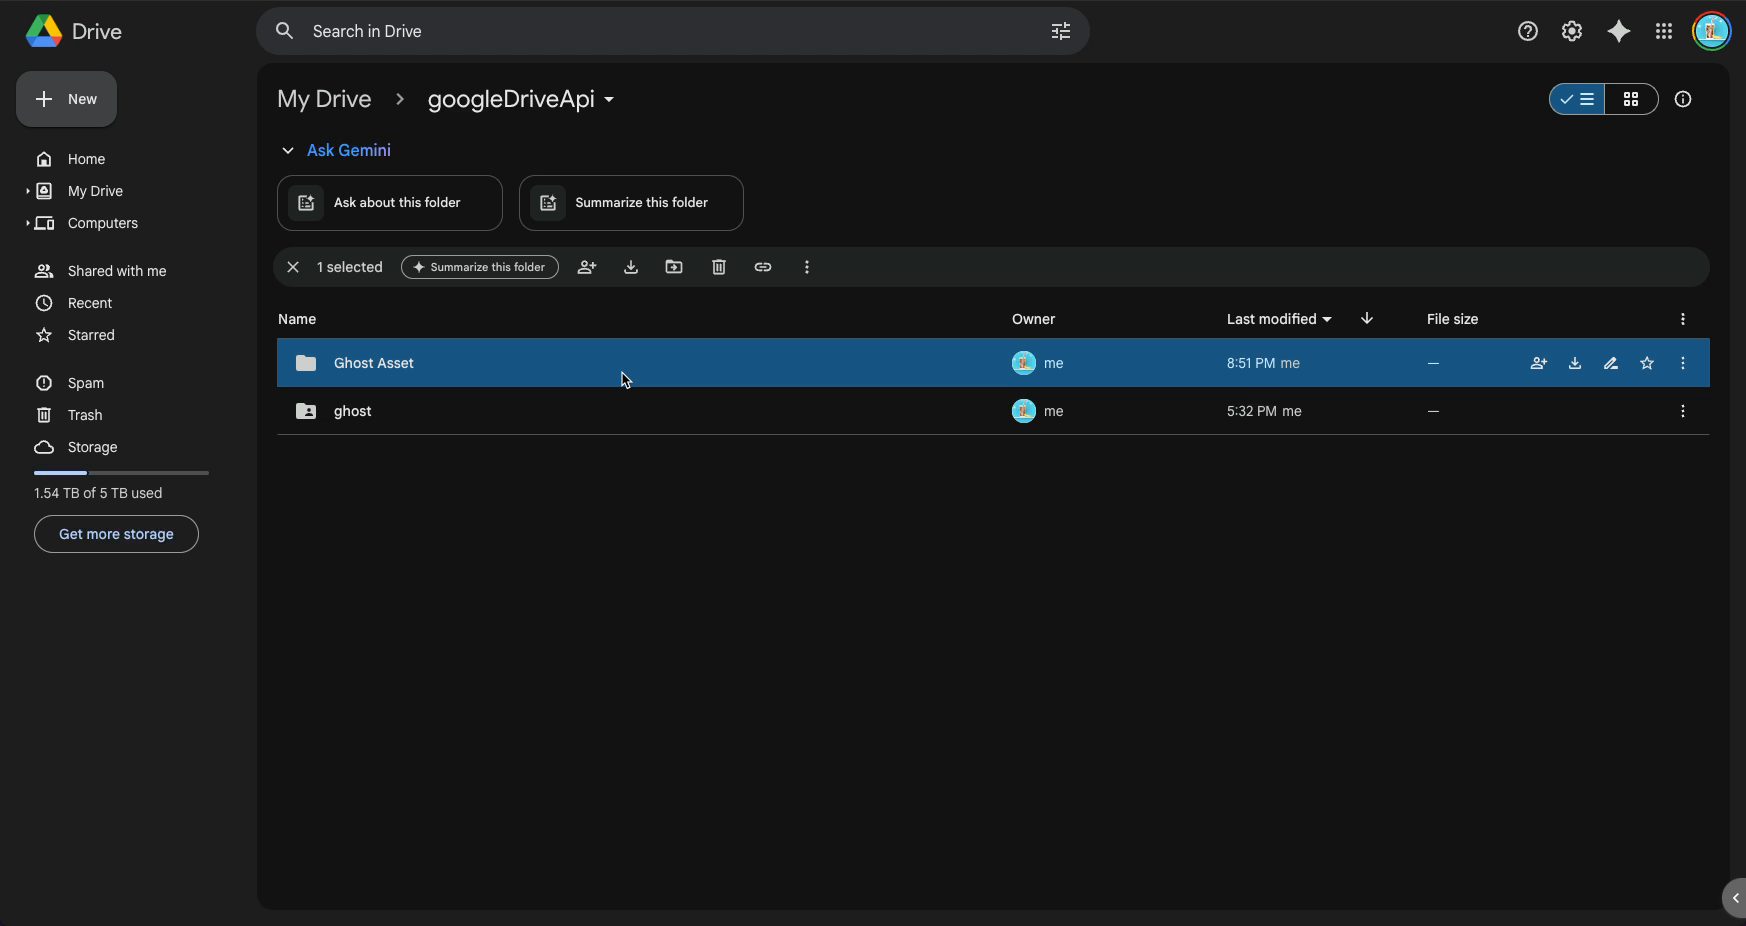Move selected item to another folder

point(674,267)
